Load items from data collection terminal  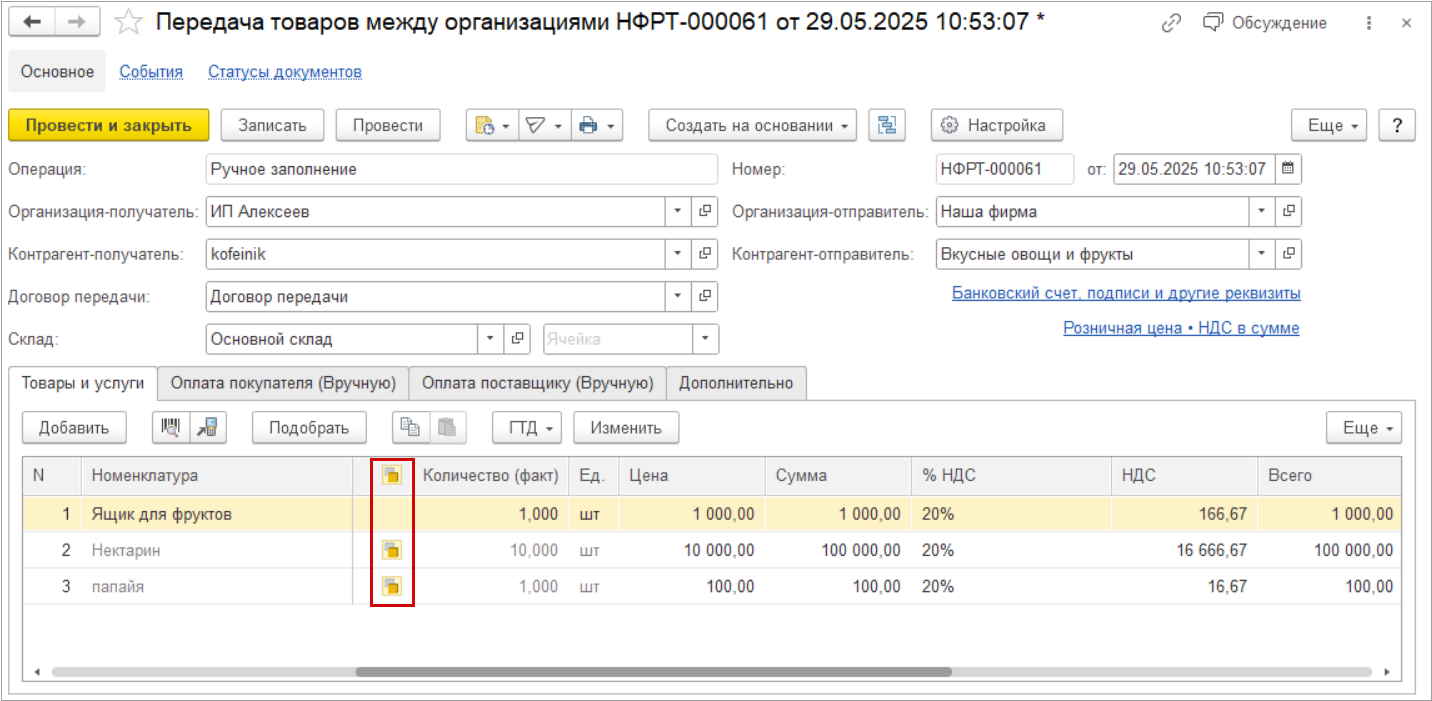click(x=209, y=428)
